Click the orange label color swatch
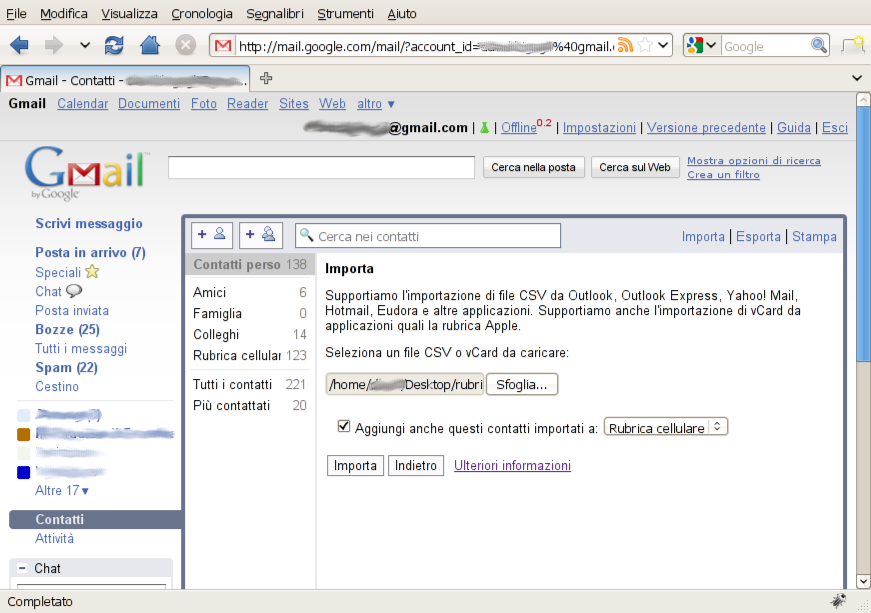 point(23,434)
